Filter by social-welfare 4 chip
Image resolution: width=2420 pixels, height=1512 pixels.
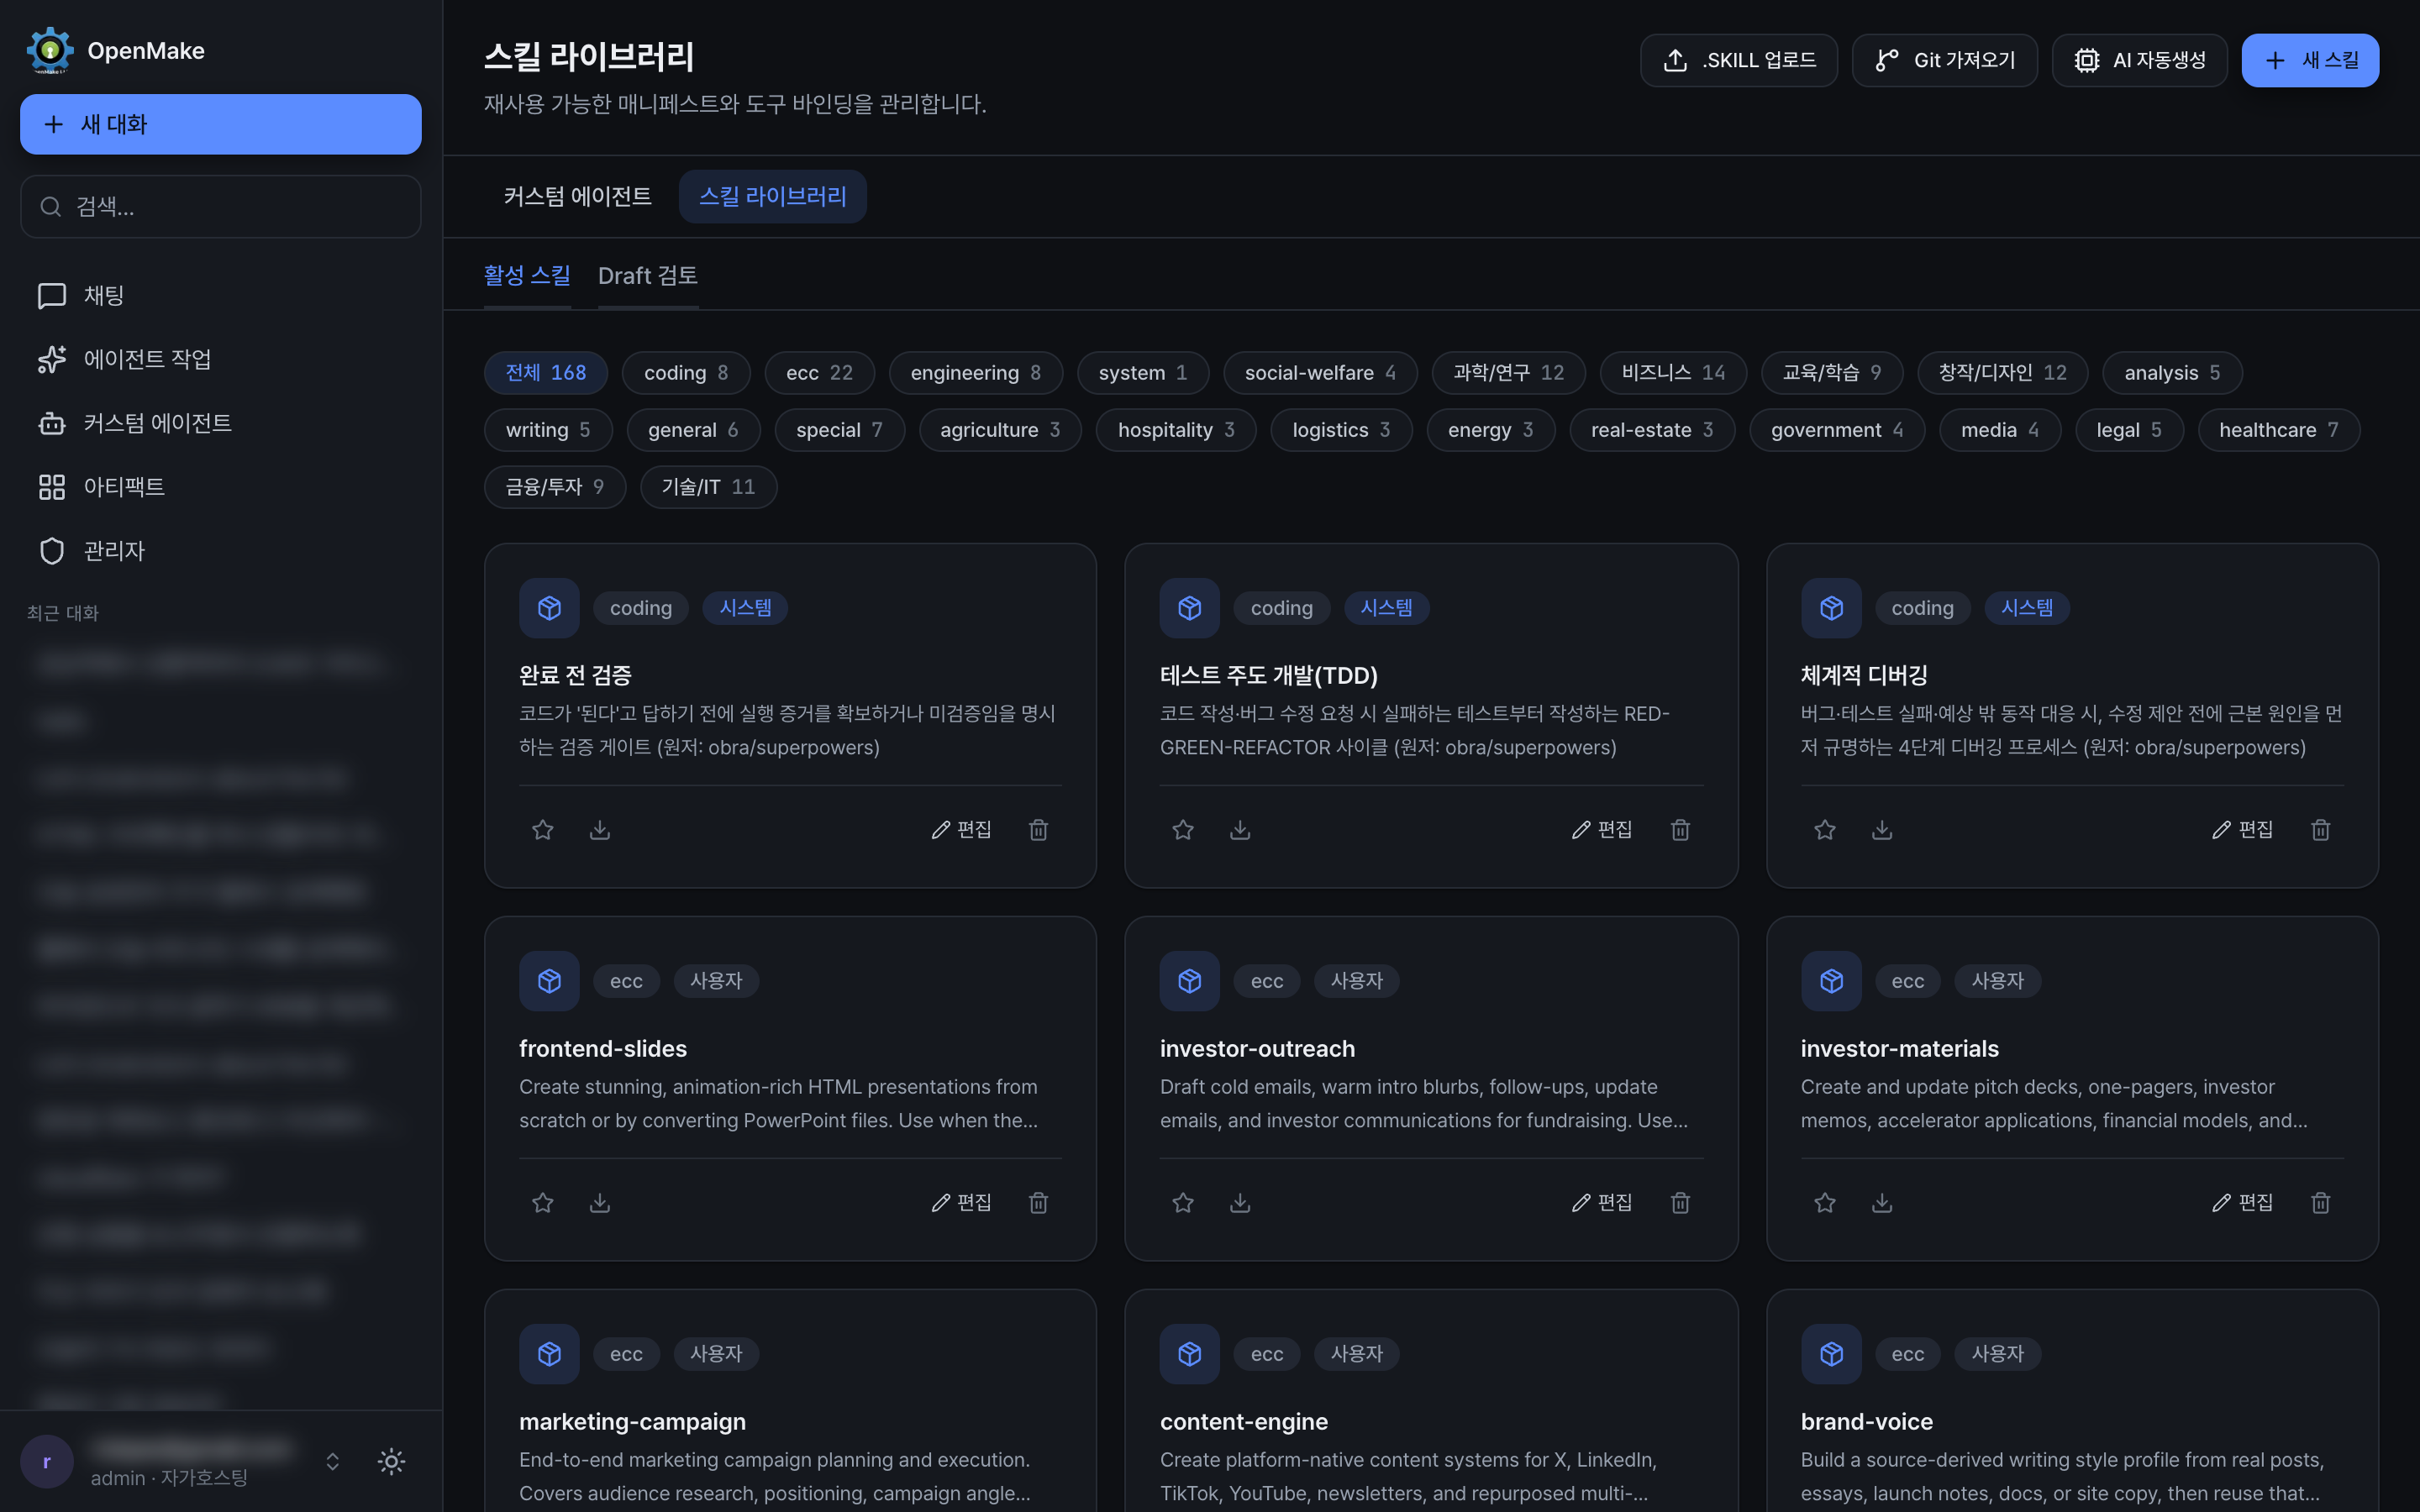point(1320,372)
